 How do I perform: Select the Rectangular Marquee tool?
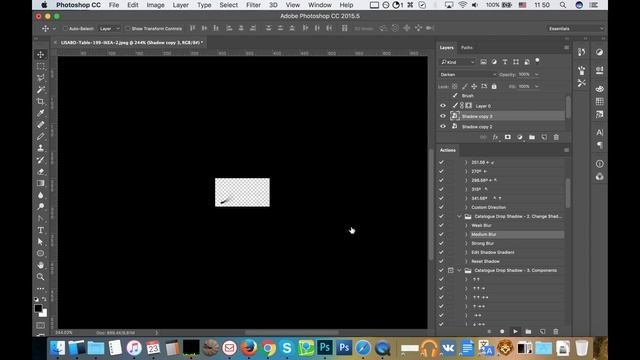tap(40, 66)
